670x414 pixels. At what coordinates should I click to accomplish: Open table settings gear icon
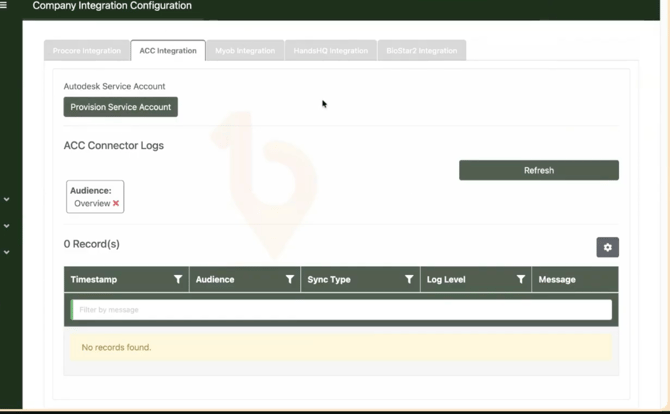608,247
